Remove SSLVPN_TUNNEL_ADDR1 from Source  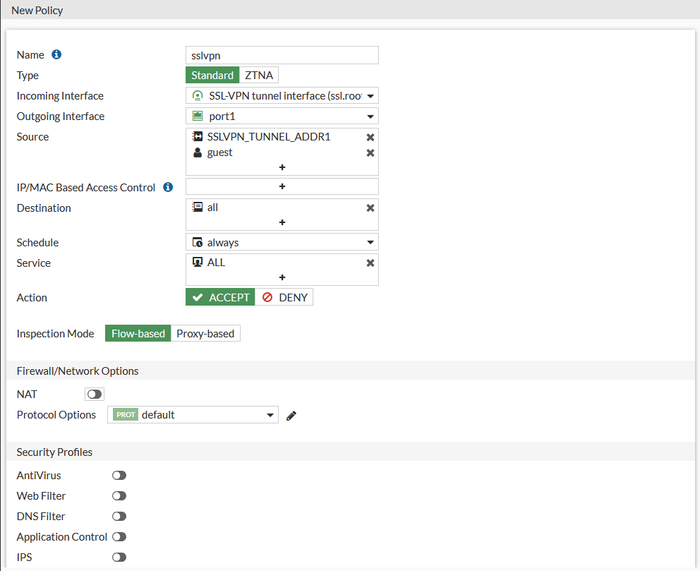370,137
